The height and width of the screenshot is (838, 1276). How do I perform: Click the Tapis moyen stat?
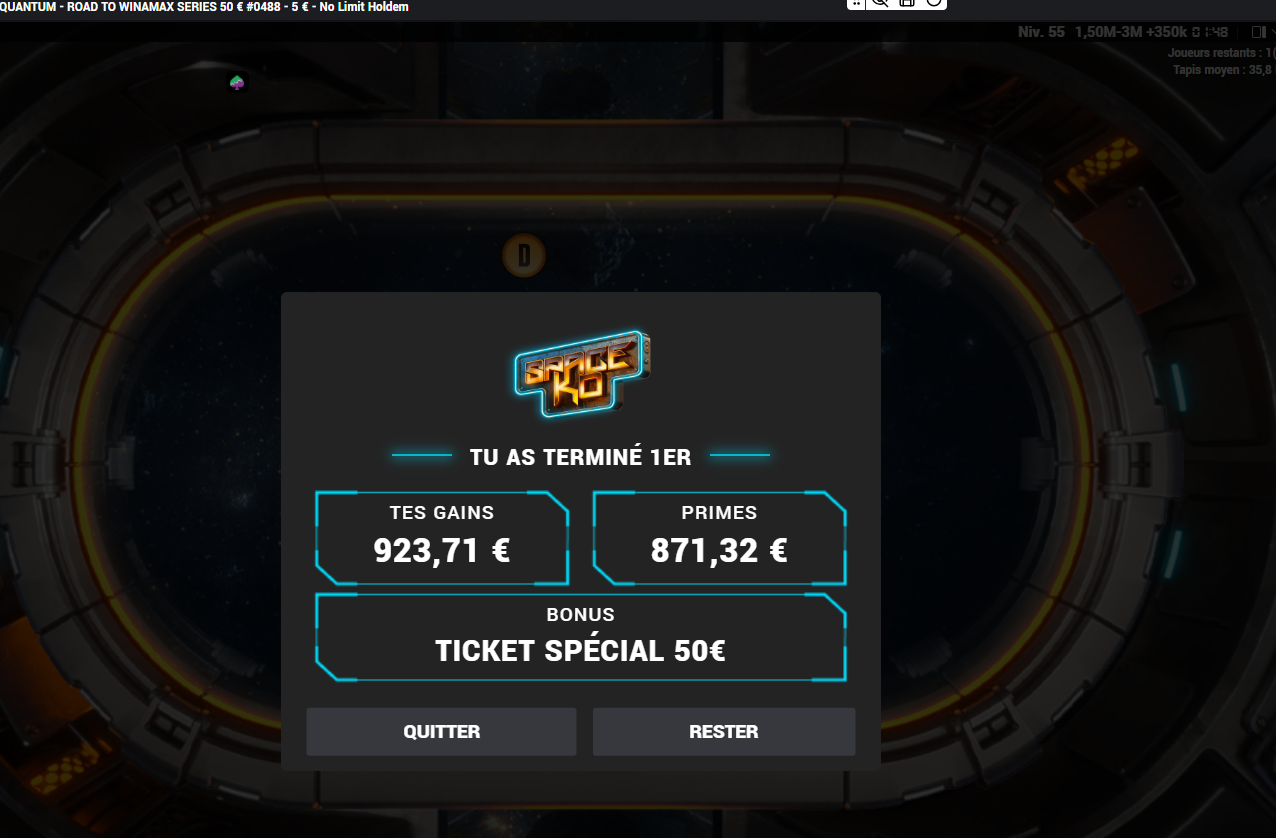coord(1224,70)
